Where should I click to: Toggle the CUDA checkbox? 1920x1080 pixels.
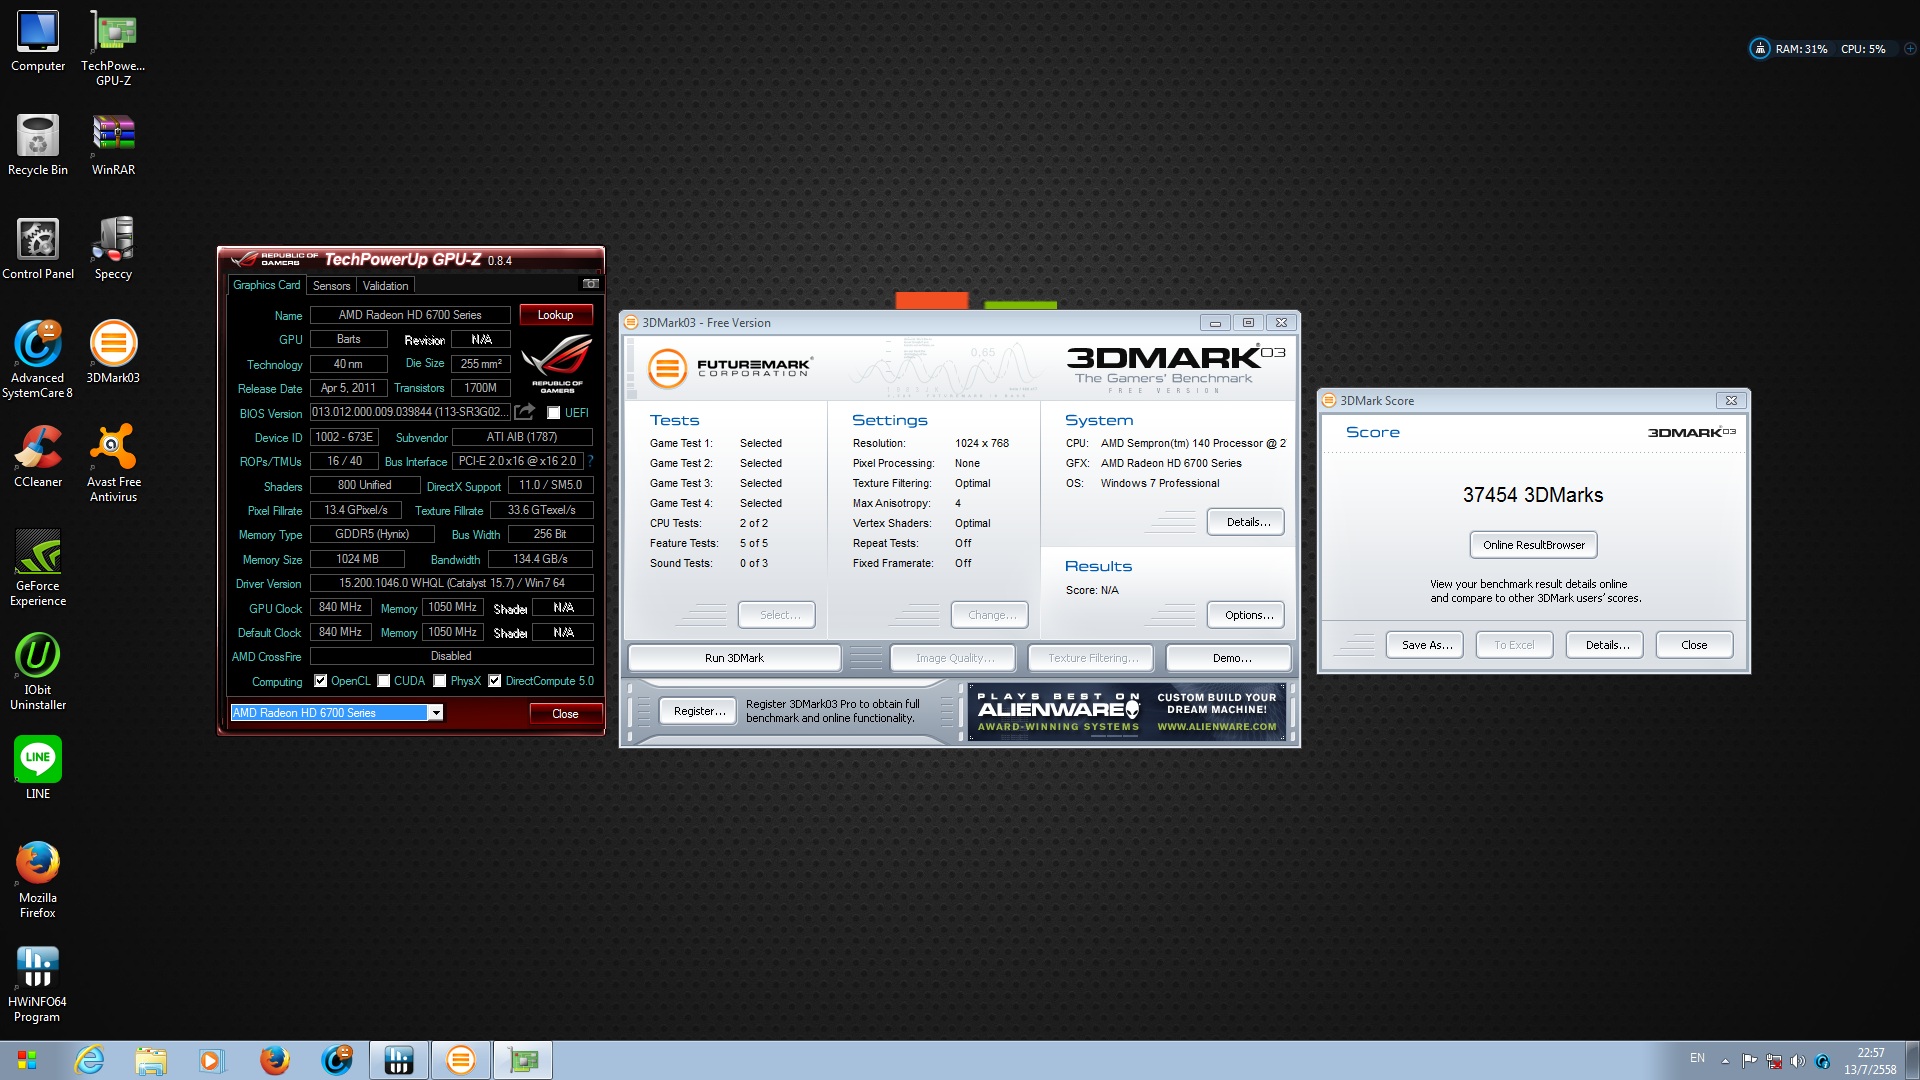coord(384,681)
